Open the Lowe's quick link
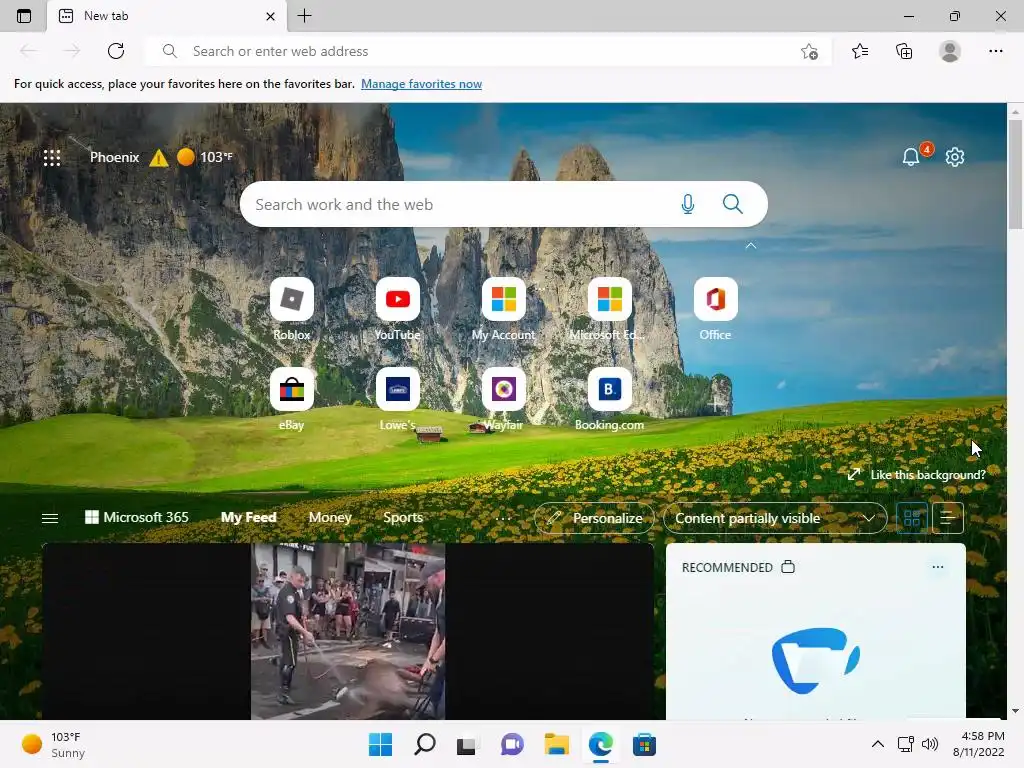The width and height of the screenshot is (1024, 768). [398, 399]
